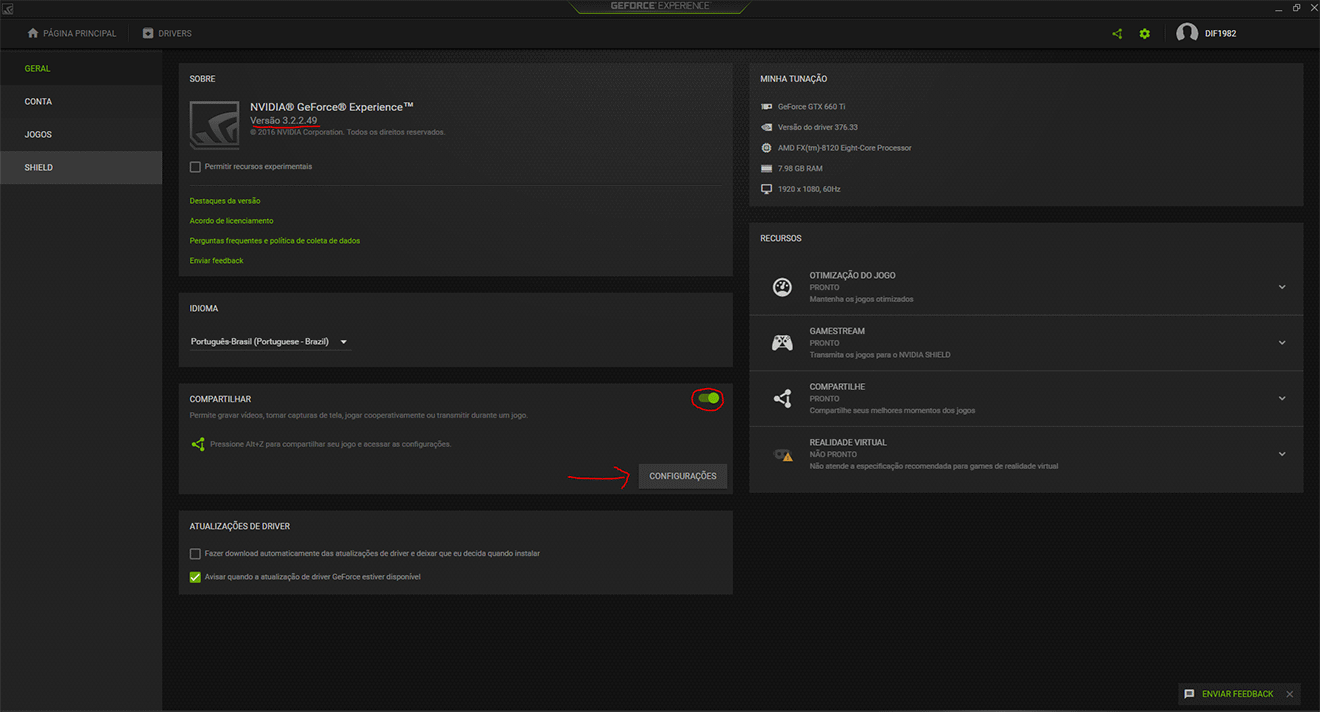The height and width of the screenshot is (712, 1320).
Task: Click the Otimização do Jogo gauge icon
Action: [x=782, y=287]
